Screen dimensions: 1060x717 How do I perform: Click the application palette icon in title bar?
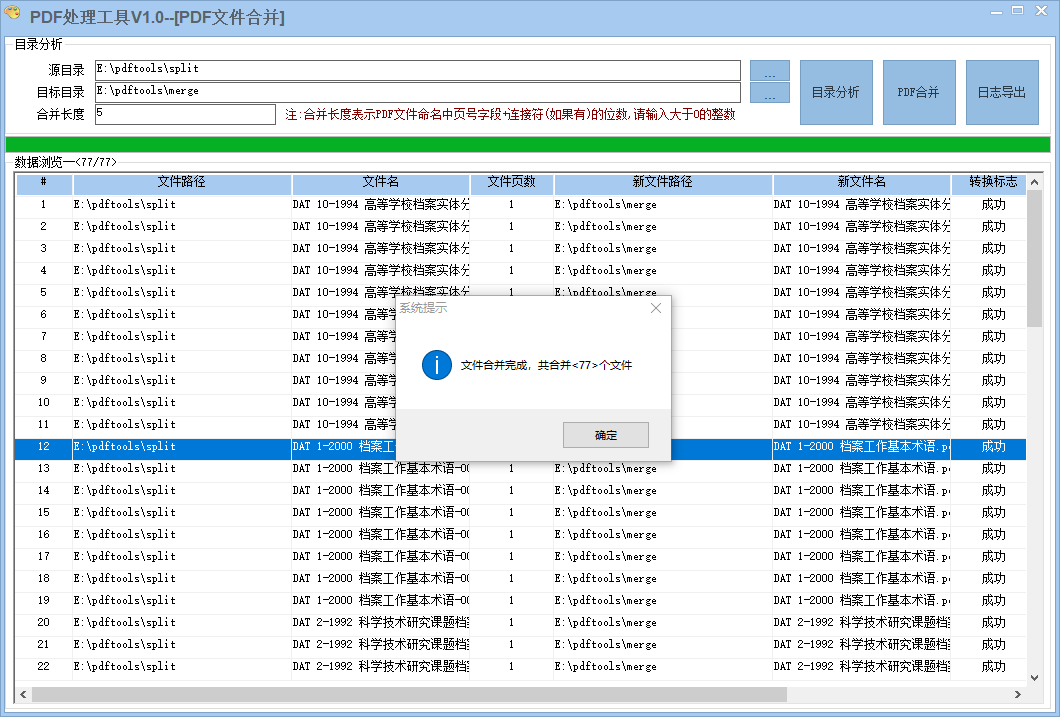tap(13, 12)
